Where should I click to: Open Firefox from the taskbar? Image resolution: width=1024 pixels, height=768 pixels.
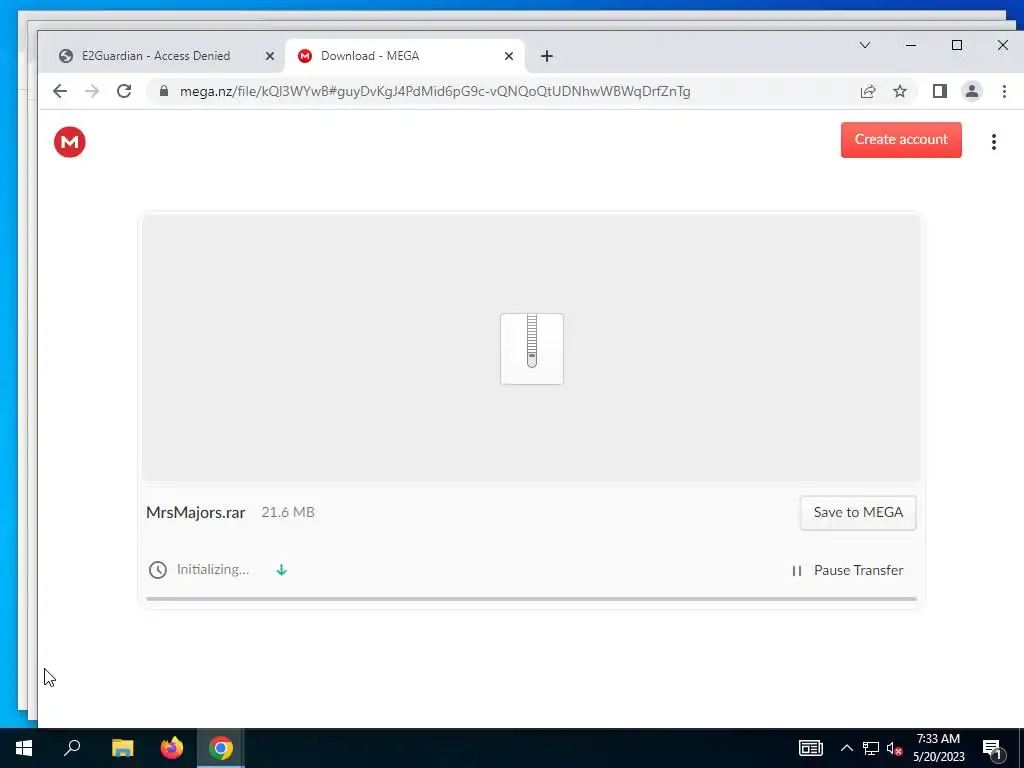[x=172, y=748]
